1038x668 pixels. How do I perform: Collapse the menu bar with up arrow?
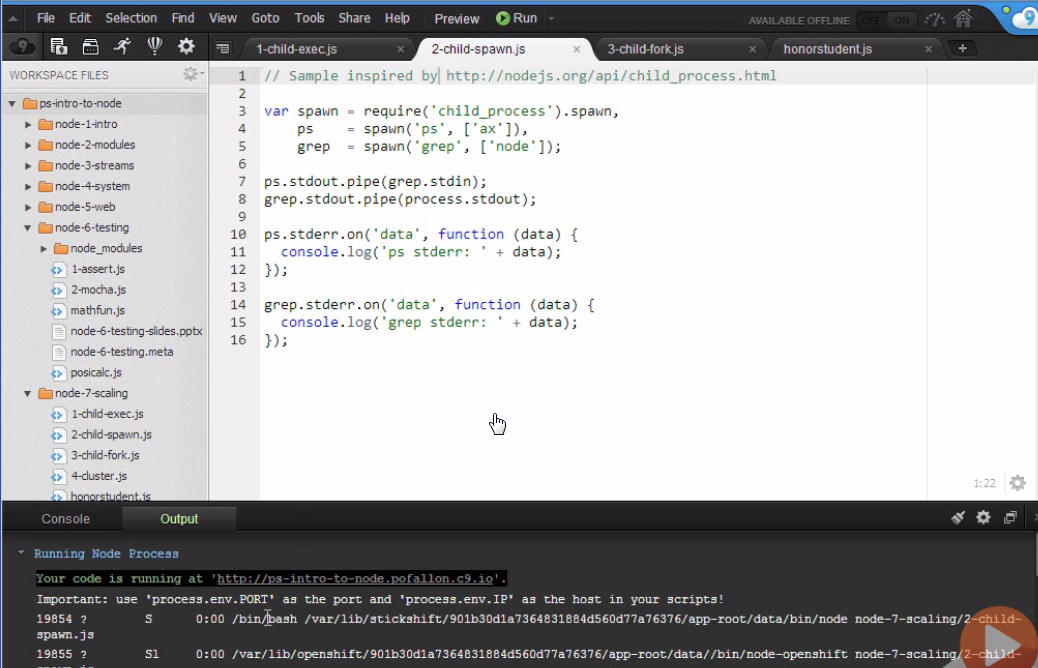click(13, 19)
